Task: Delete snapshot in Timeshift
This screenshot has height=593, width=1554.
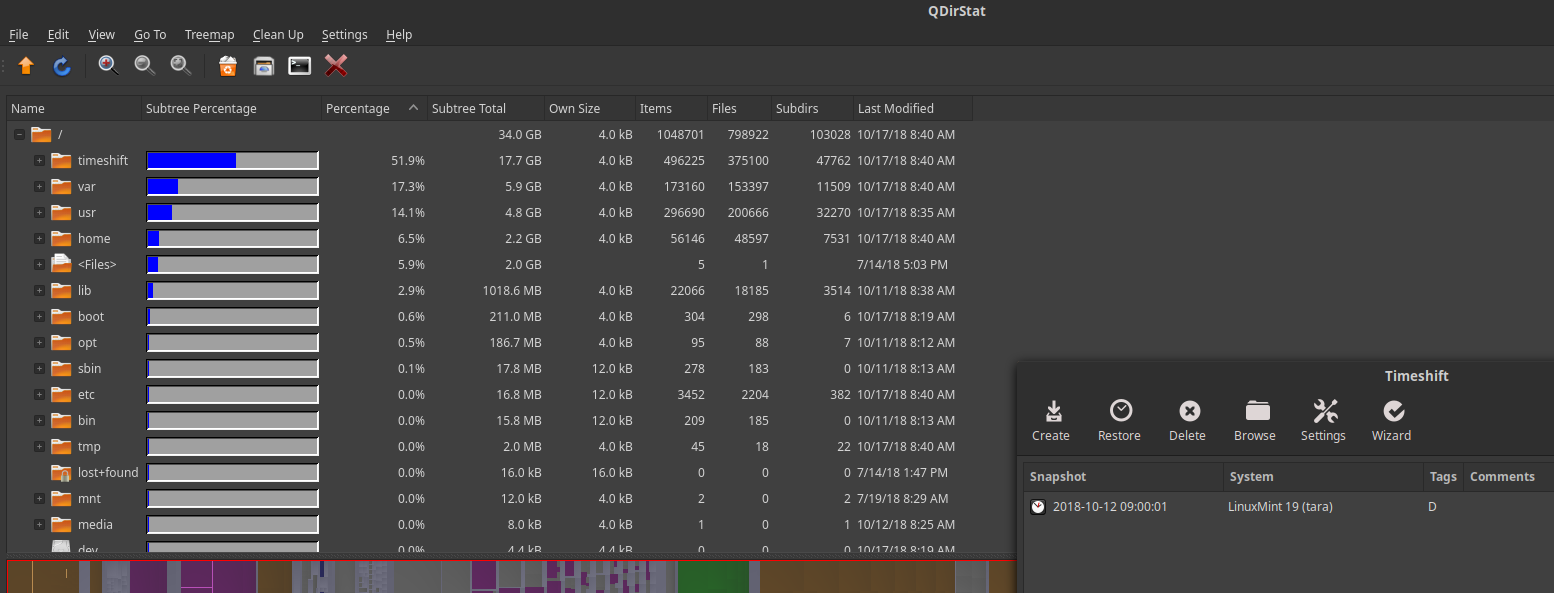Action: tap(1188, 421)
